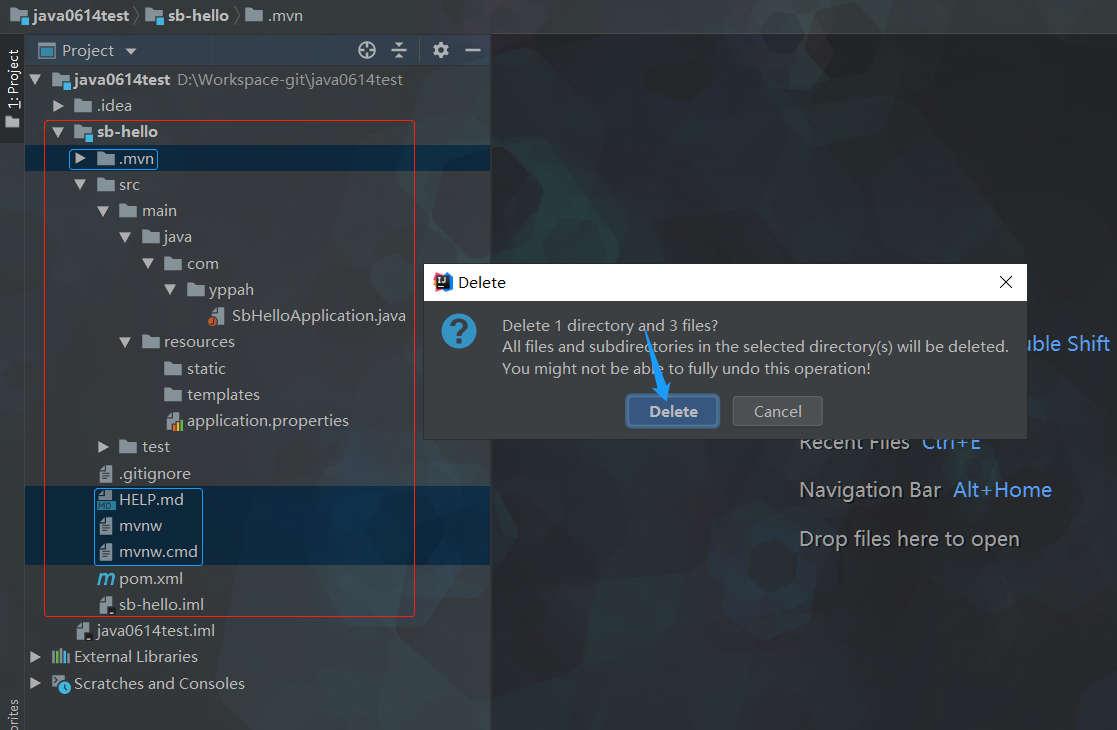Collapse the resources folder
This screenshot has width=1117, height=730.
point(125,342)
